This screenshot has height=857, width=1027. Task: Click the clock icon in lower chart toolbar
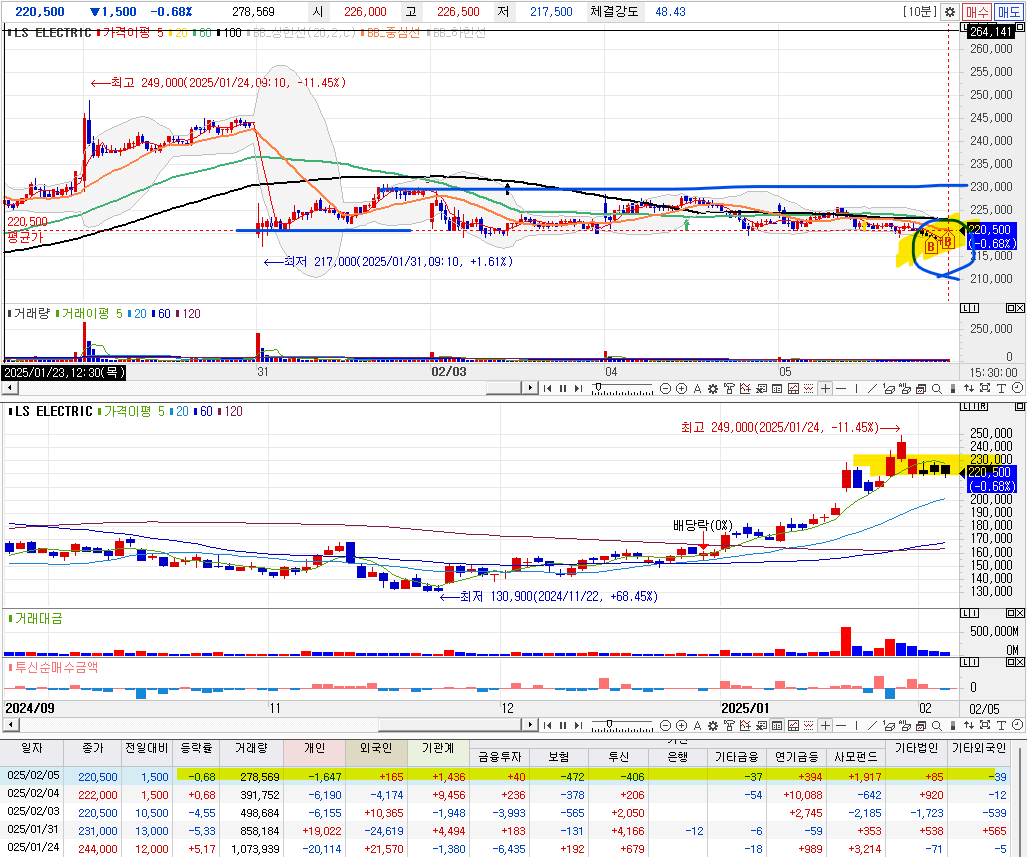[1017, 725]
